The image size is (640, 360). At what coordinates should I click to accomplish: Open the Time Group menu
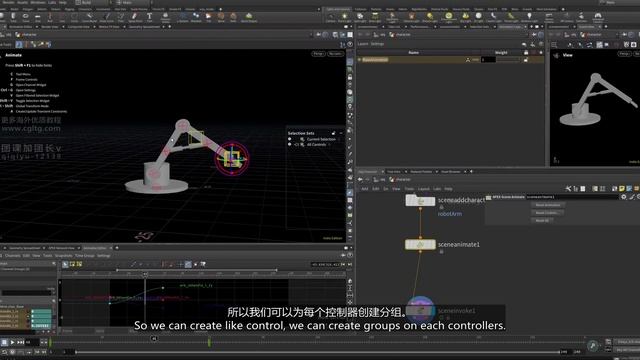[84, 256]
